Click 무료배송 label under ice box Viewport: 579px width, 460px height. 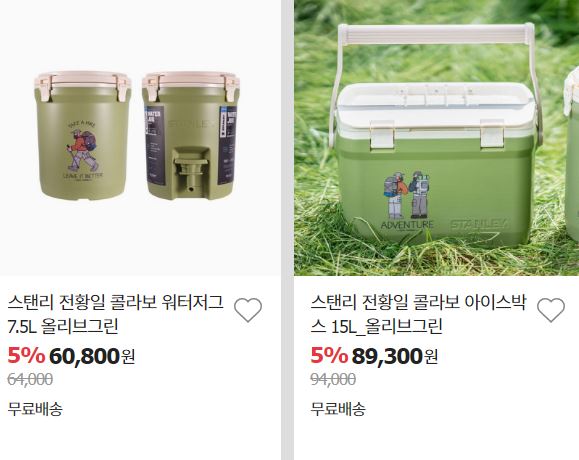[338, 409]
